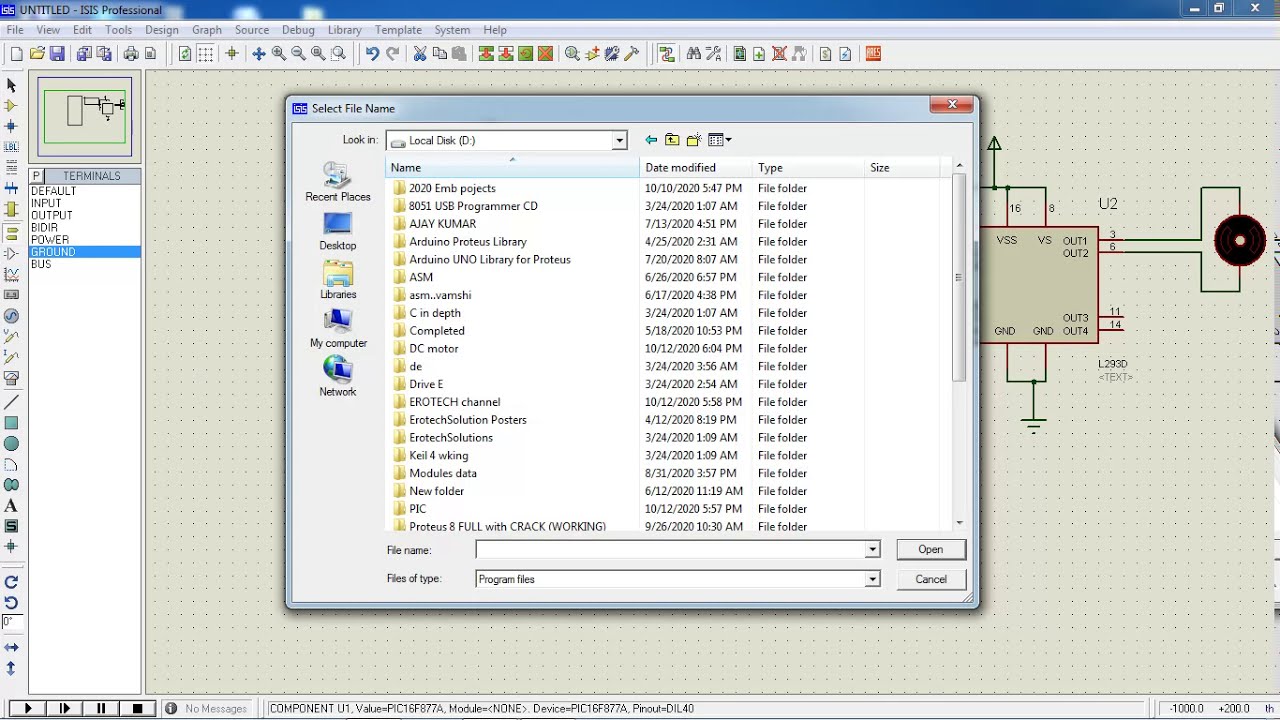Image resolution: width=1280 pixels, height=720 pixels.
Task: Click the New Design file icon
Action: point(16,54)
